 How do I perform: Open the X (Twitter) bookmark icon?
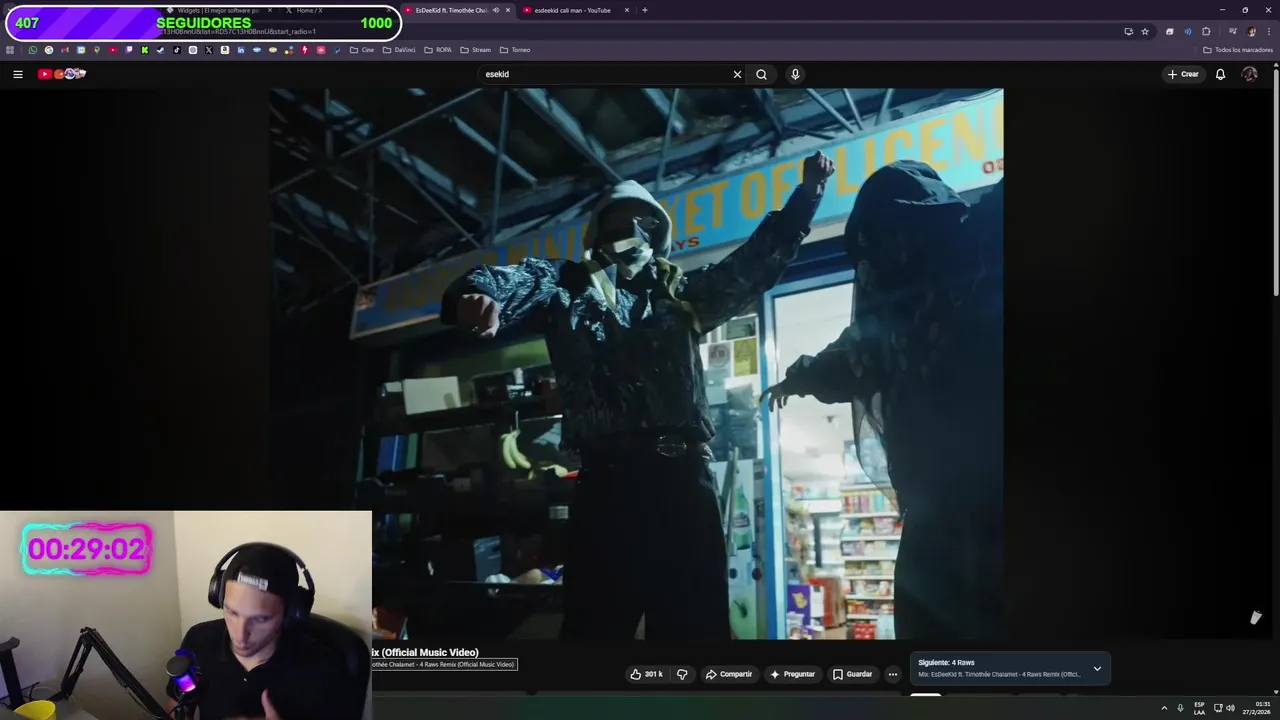click(x=209, y=50)
